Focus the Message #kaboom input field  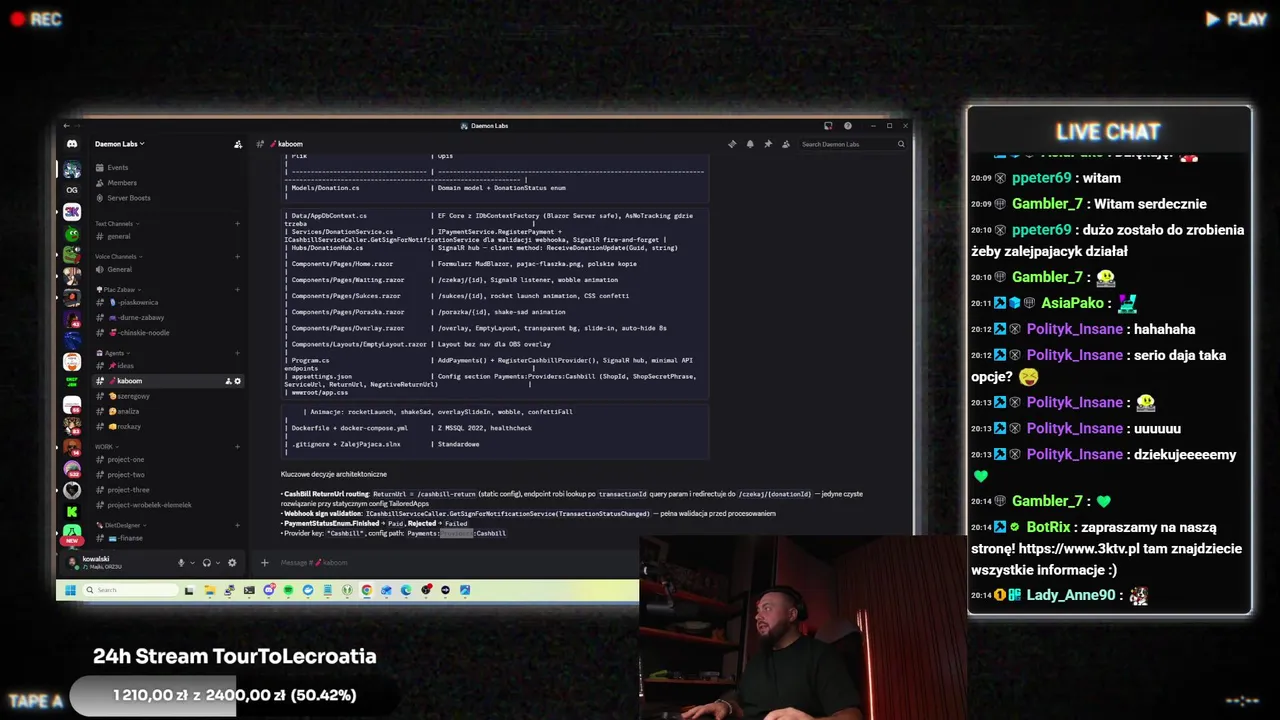click(450, 563)
